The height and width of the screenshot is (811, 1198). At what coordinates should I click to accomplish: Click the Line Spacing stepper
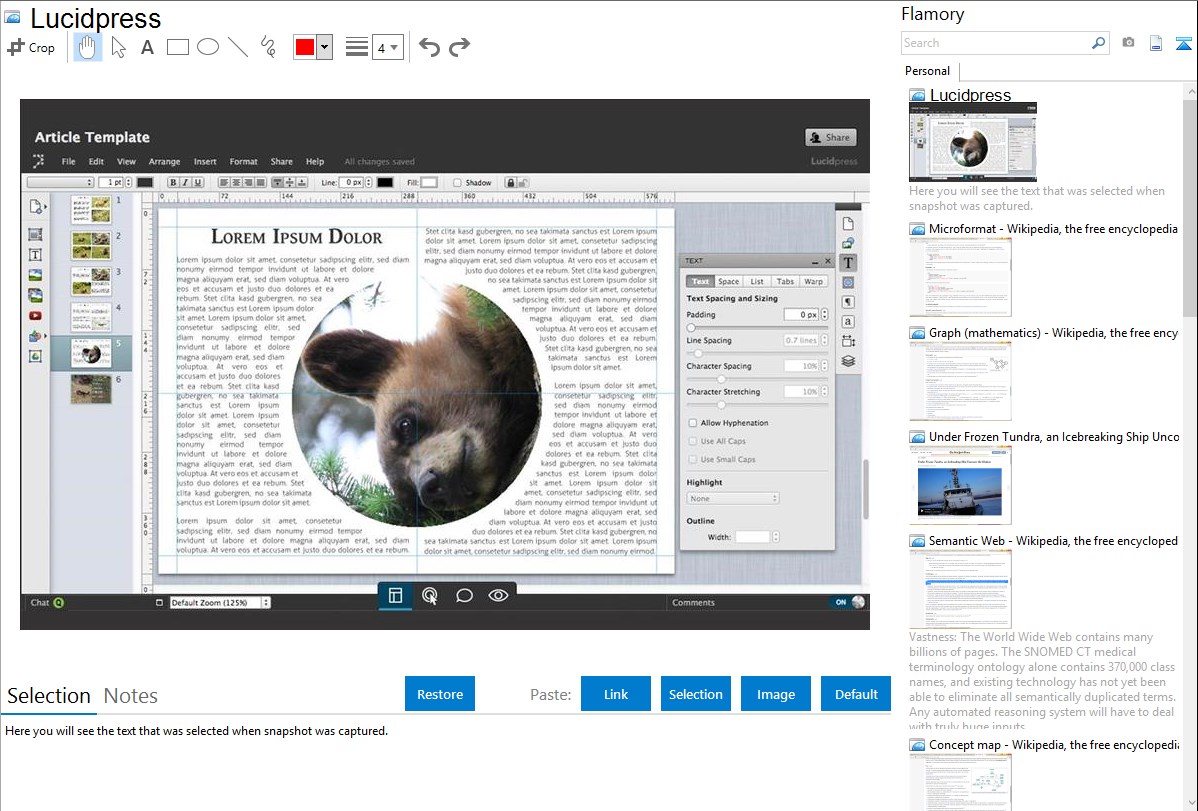pos(824,340)
